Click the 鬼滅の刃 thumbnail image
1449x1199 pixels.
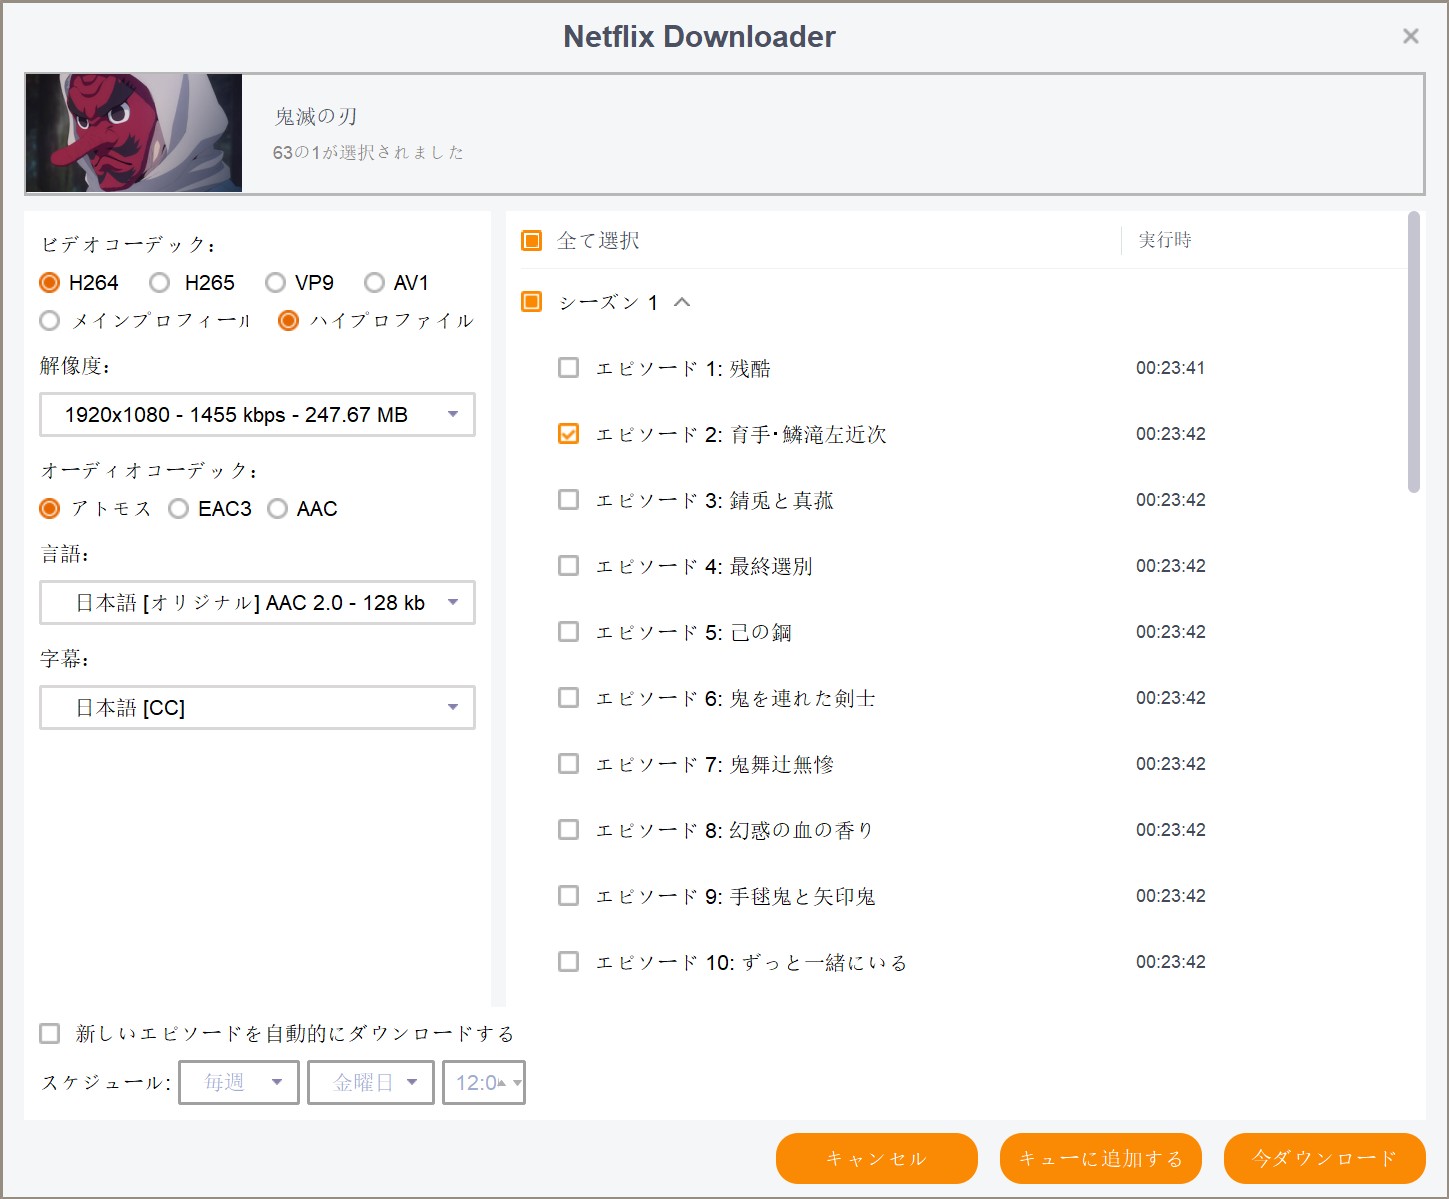click(134, 132)
